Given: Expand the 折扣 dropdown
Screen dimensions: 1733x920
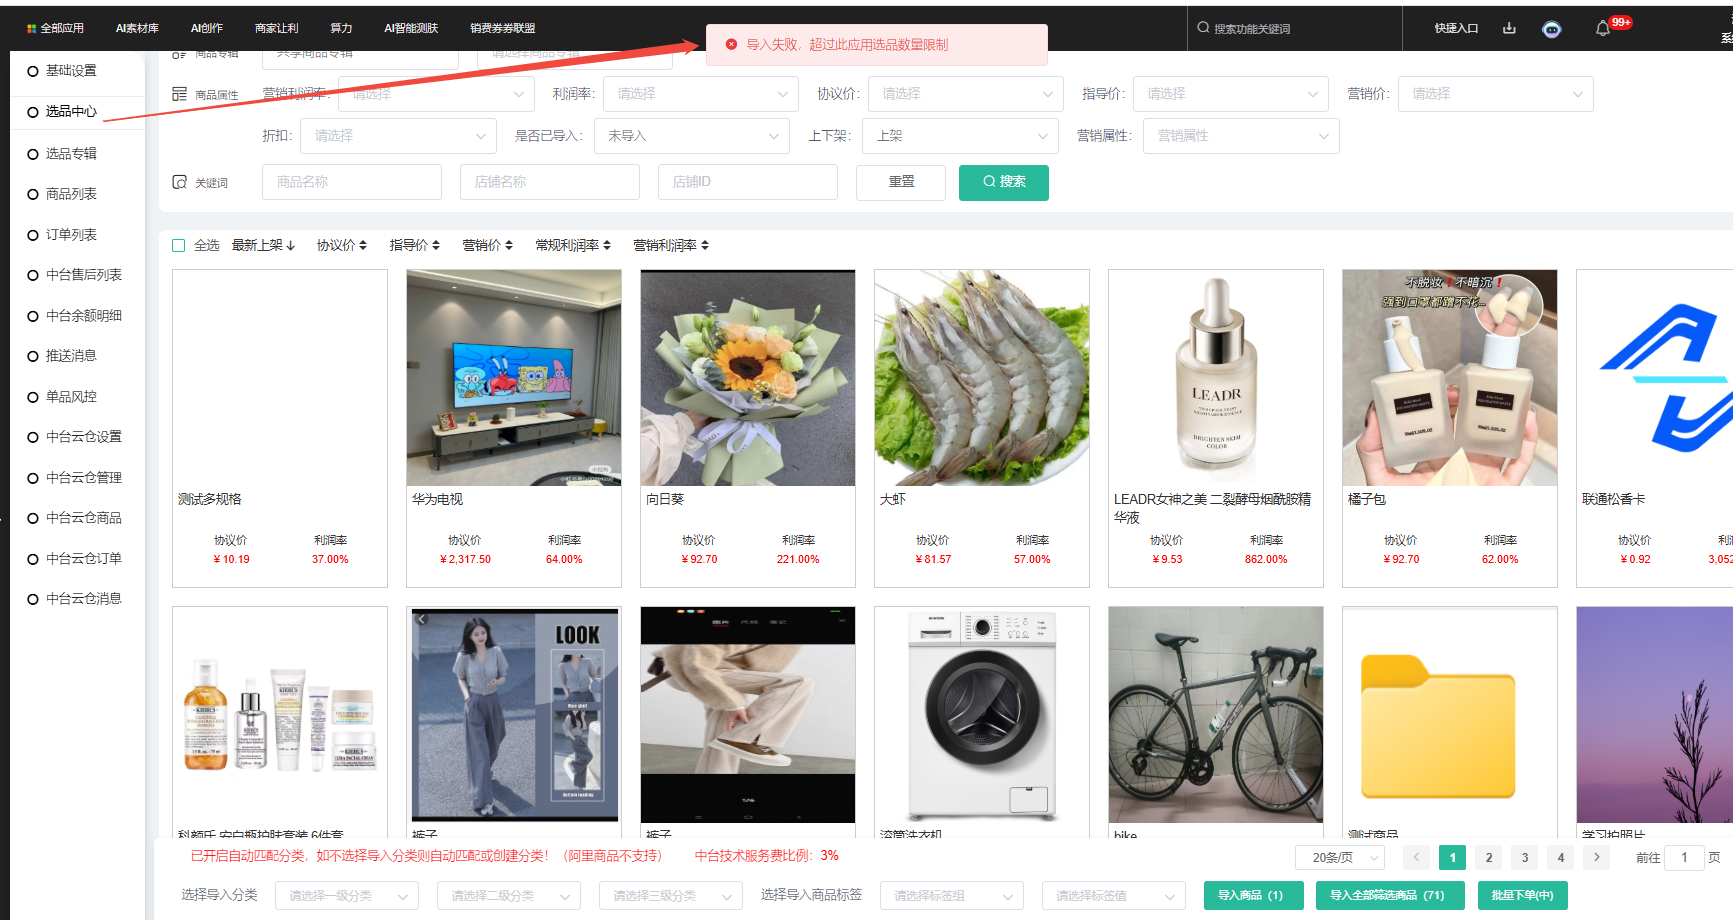Looking at the screenshot, I should (399, 136).
